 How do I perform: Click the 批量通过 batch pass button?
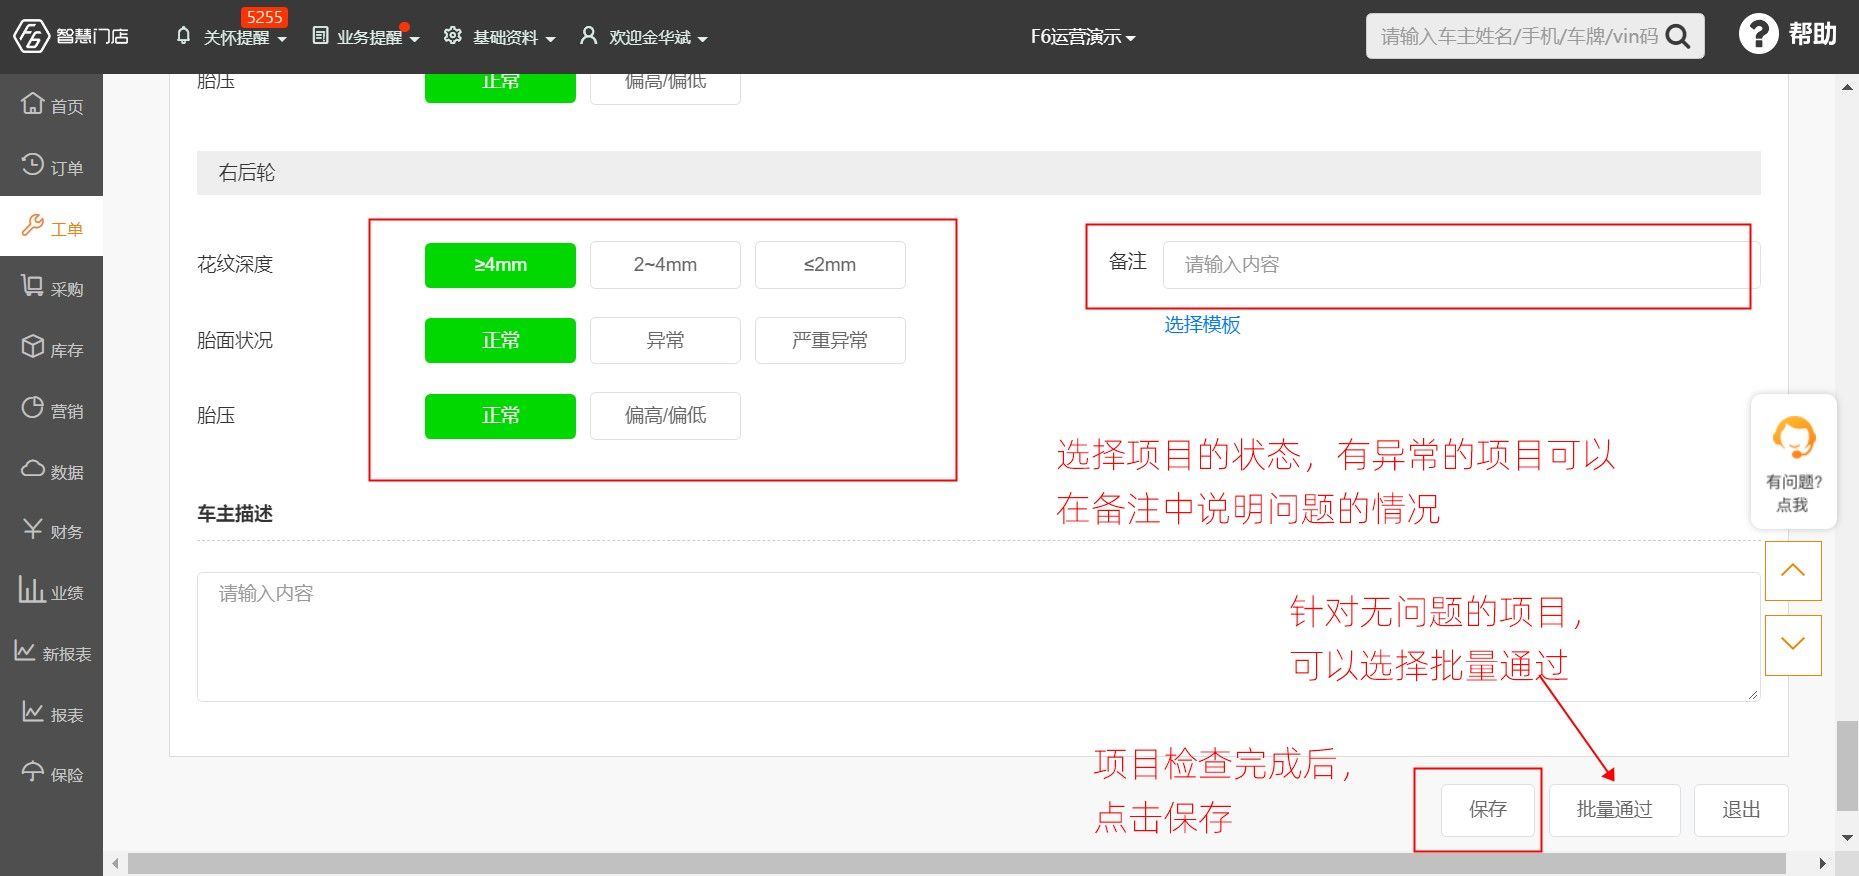(1614, 810)
